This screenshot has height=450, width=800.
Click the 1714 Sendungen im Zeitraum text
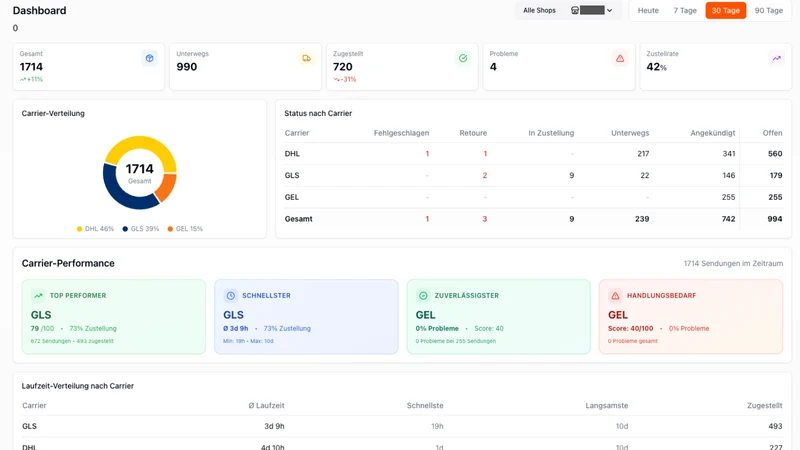coord(733,264)
